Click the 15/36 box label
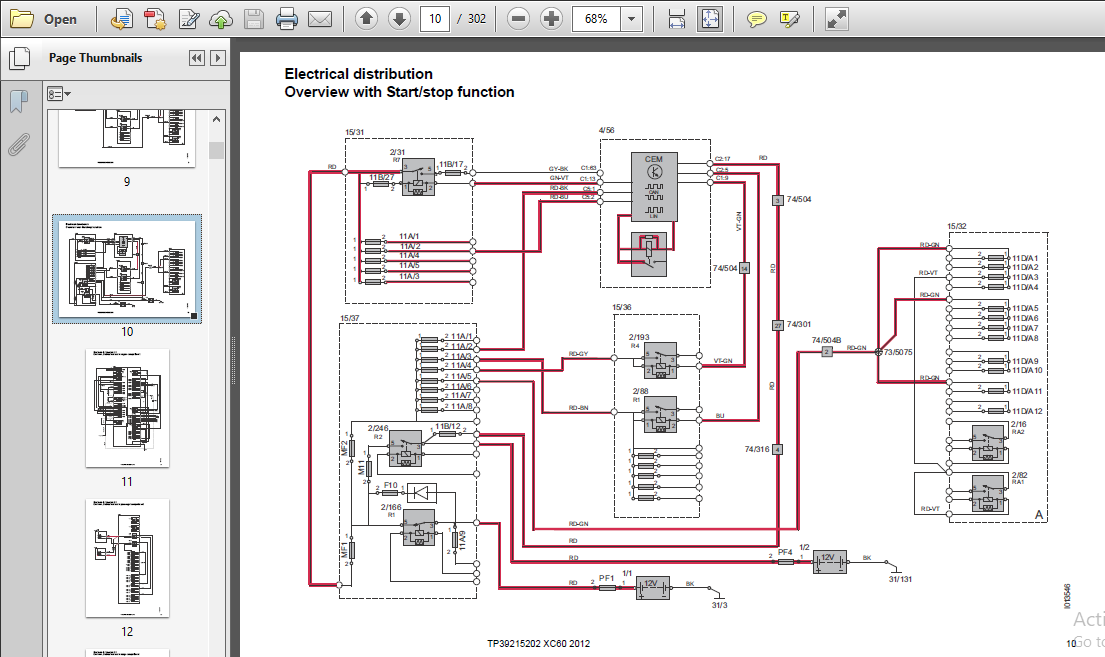The image size is (1105, 657). [x=622, y=307]
